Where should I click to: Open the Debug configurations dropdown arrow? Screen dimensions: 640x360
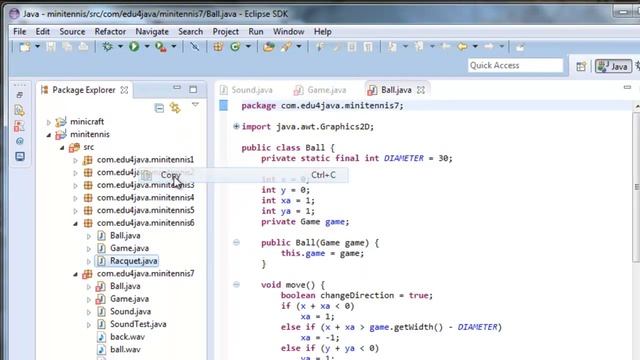click(x=120, y=47)
